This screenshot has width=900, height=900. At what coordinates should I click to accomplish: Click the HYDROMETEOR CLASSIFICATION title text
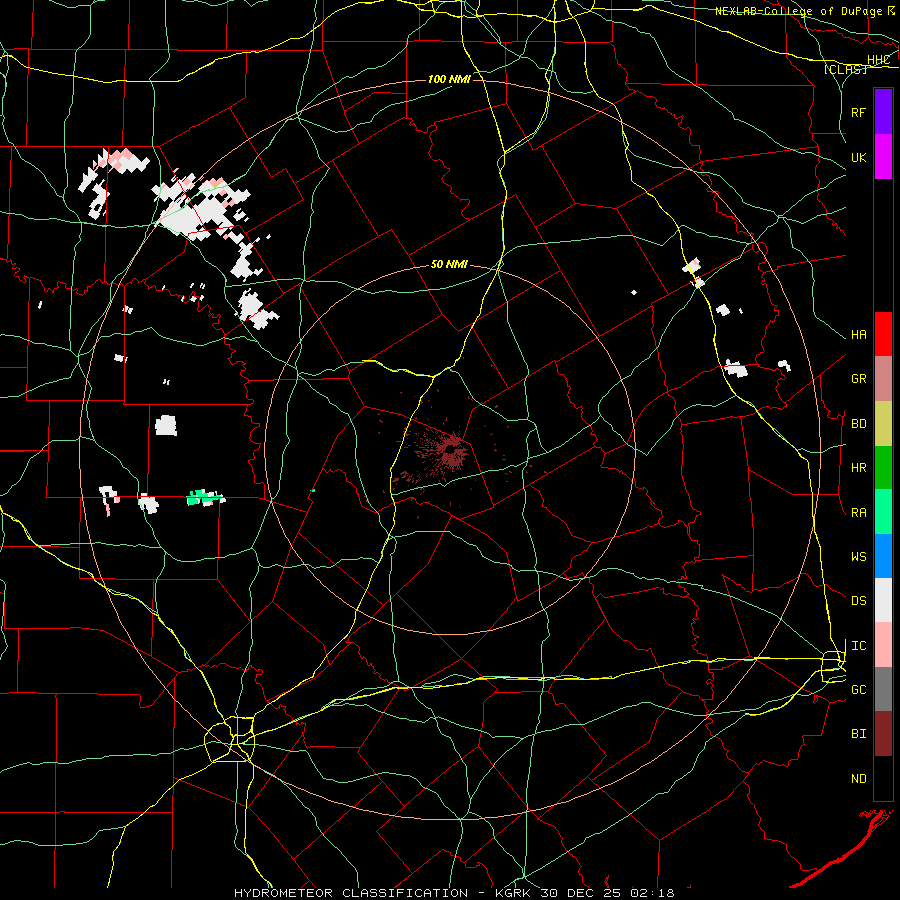point(351,893)
